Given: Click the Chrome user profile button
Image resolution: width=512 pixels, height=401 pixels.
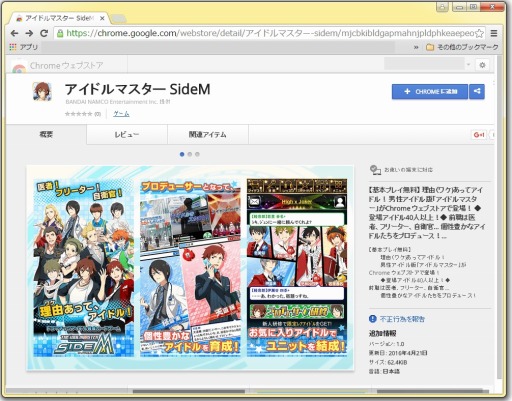Looking at the screenshot, I should pyautogui.click(x=442, y=7).
